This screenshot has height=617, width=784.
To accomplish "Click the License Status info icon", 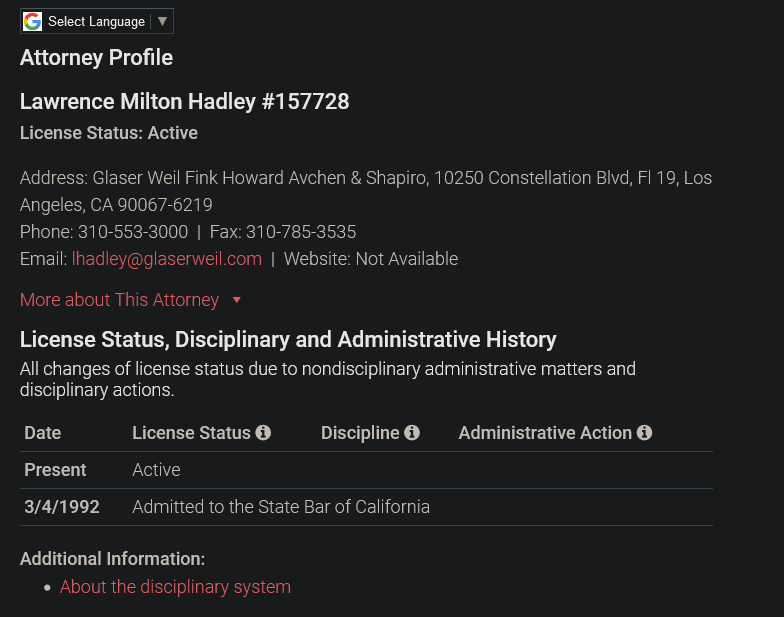I will click(263, 433).
